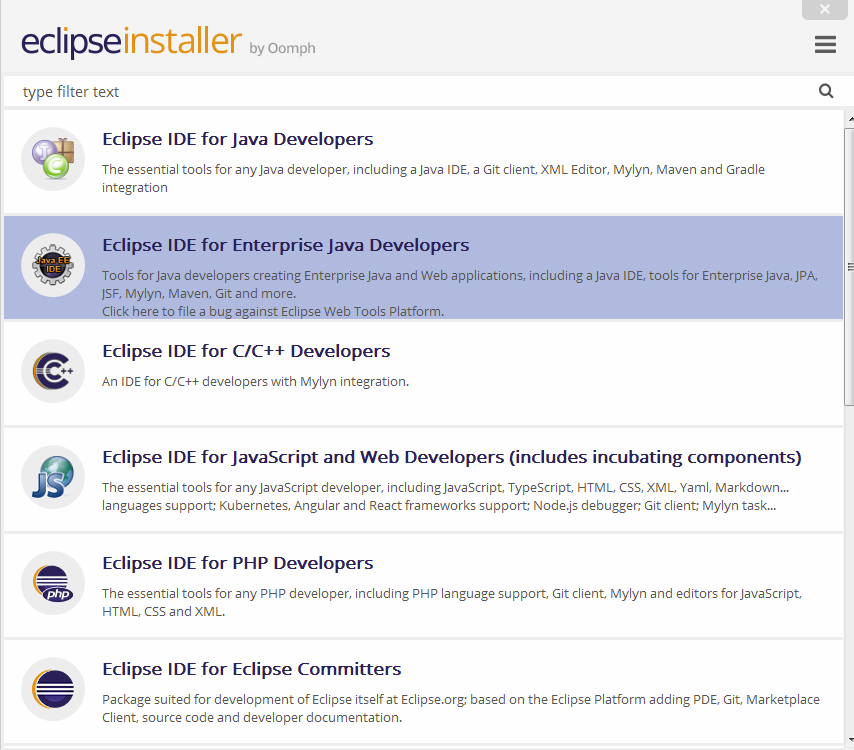
Task: Open the hamburger menu icon
Action: (825, 45)
